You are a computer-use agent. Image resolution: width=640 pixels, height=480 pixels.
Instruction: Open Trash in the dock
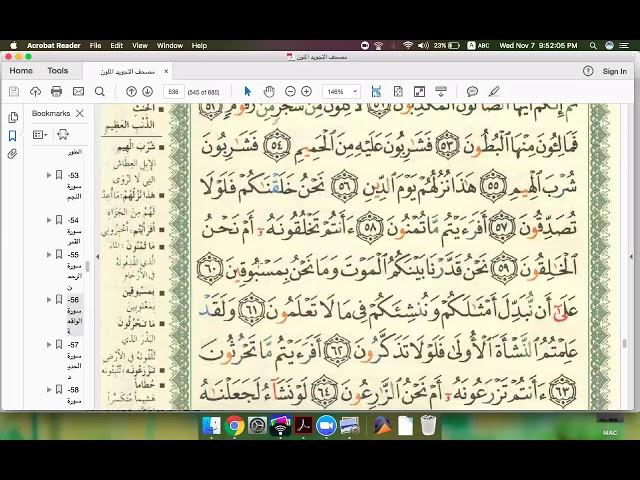coord(428,426)
